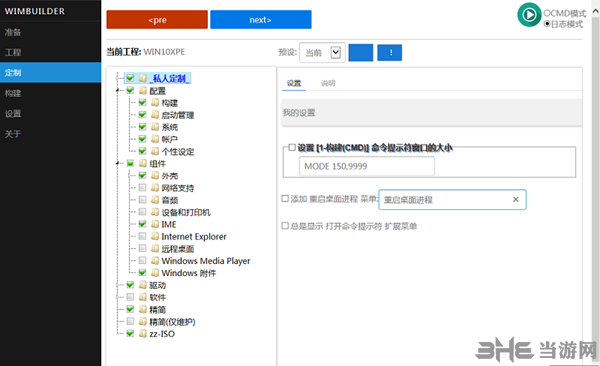Check the 网络支持 tree checkbox

pos(142,188)
